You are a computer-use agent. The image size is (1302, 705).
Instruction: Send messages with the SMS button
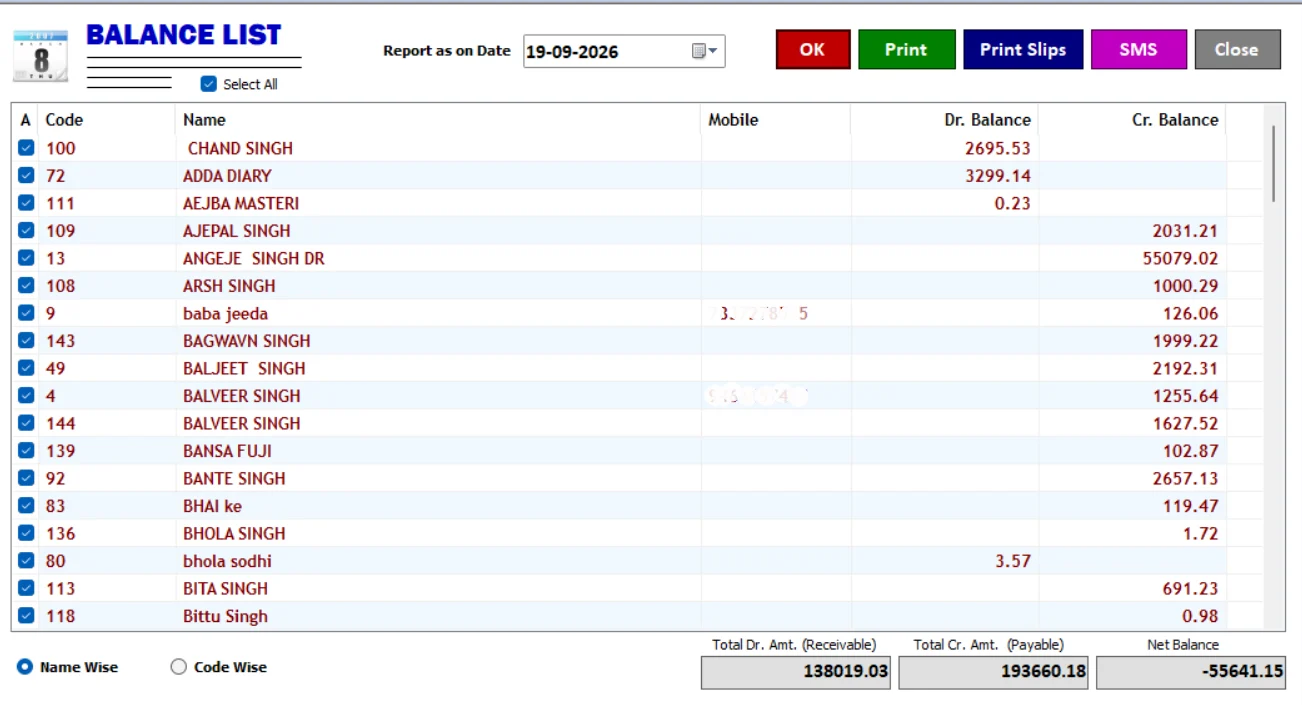click(x=1138, y=49)
